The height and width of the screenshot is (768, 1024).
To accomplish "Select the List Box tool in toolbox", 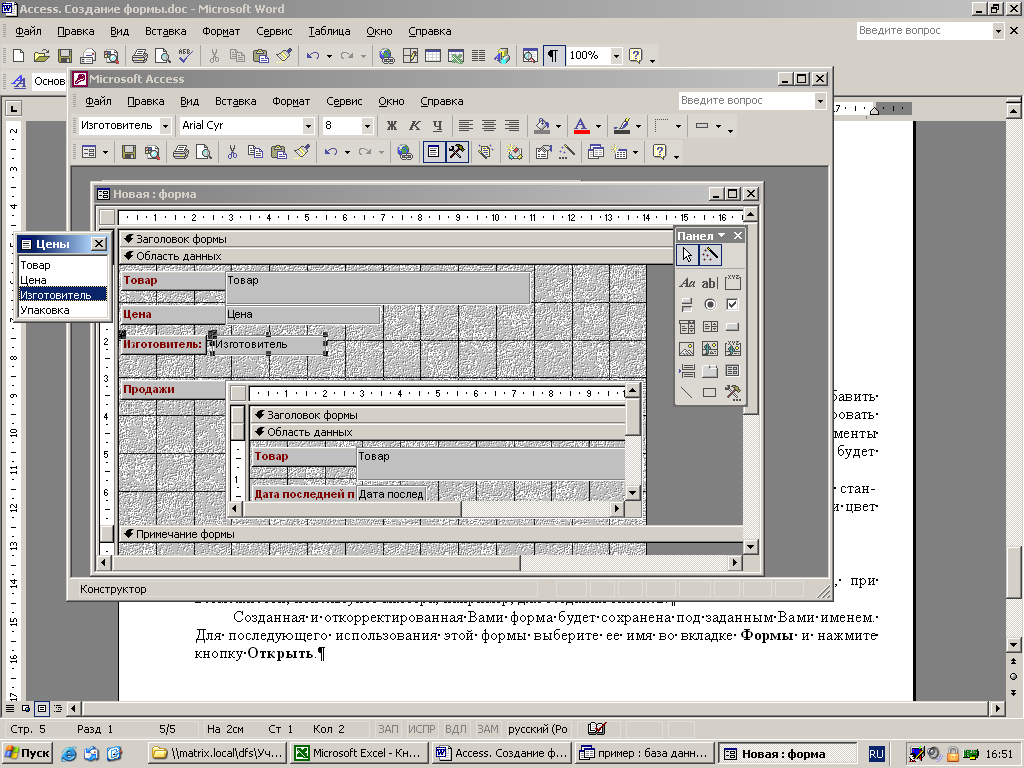I will click(709, 327).
